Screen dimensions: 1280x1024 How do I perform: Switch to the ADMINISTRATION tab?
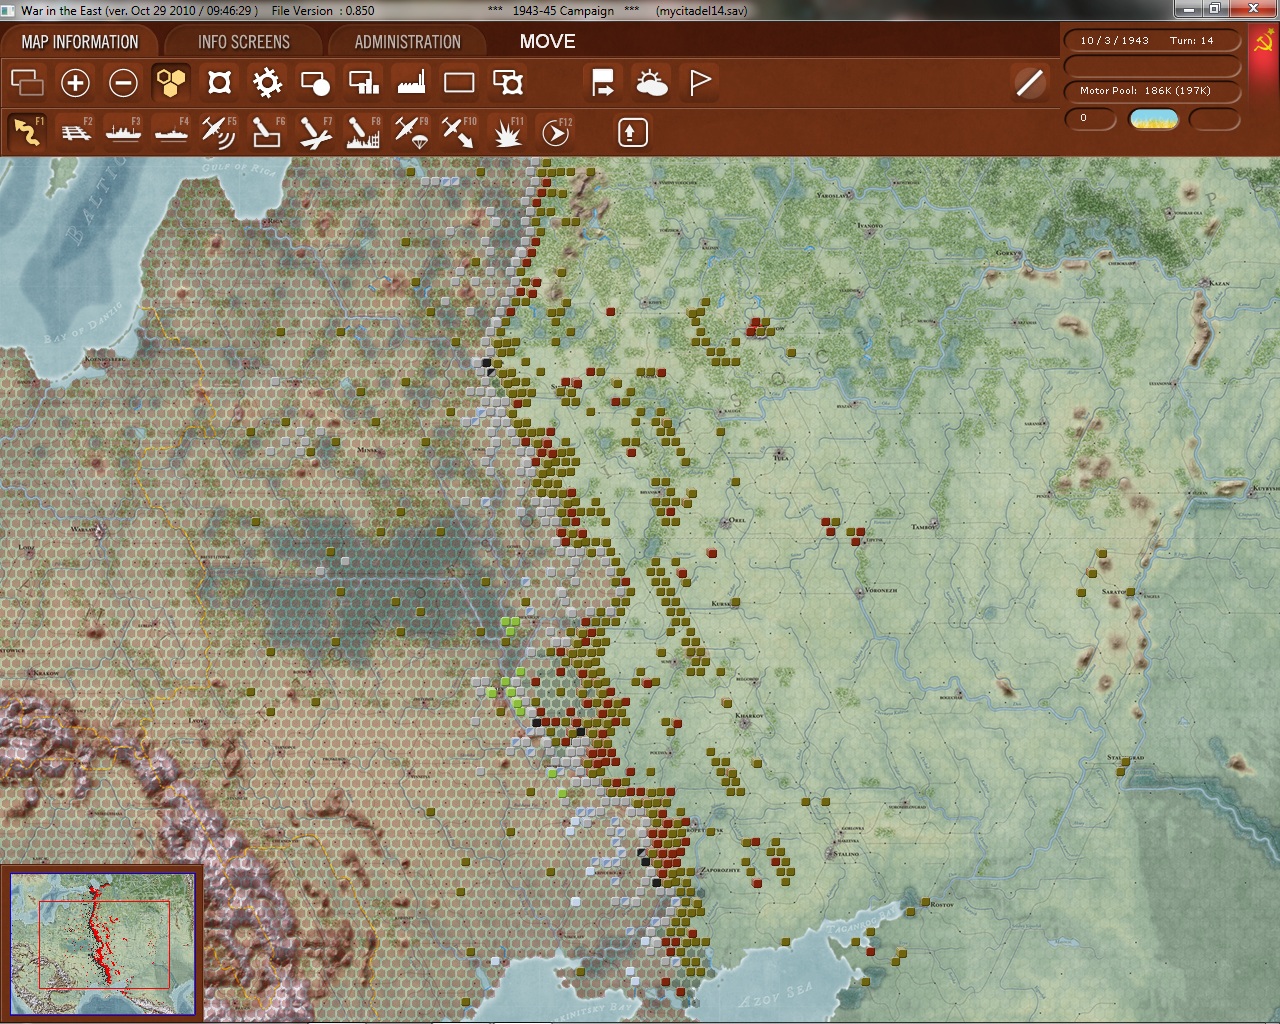tap(407, 42)
